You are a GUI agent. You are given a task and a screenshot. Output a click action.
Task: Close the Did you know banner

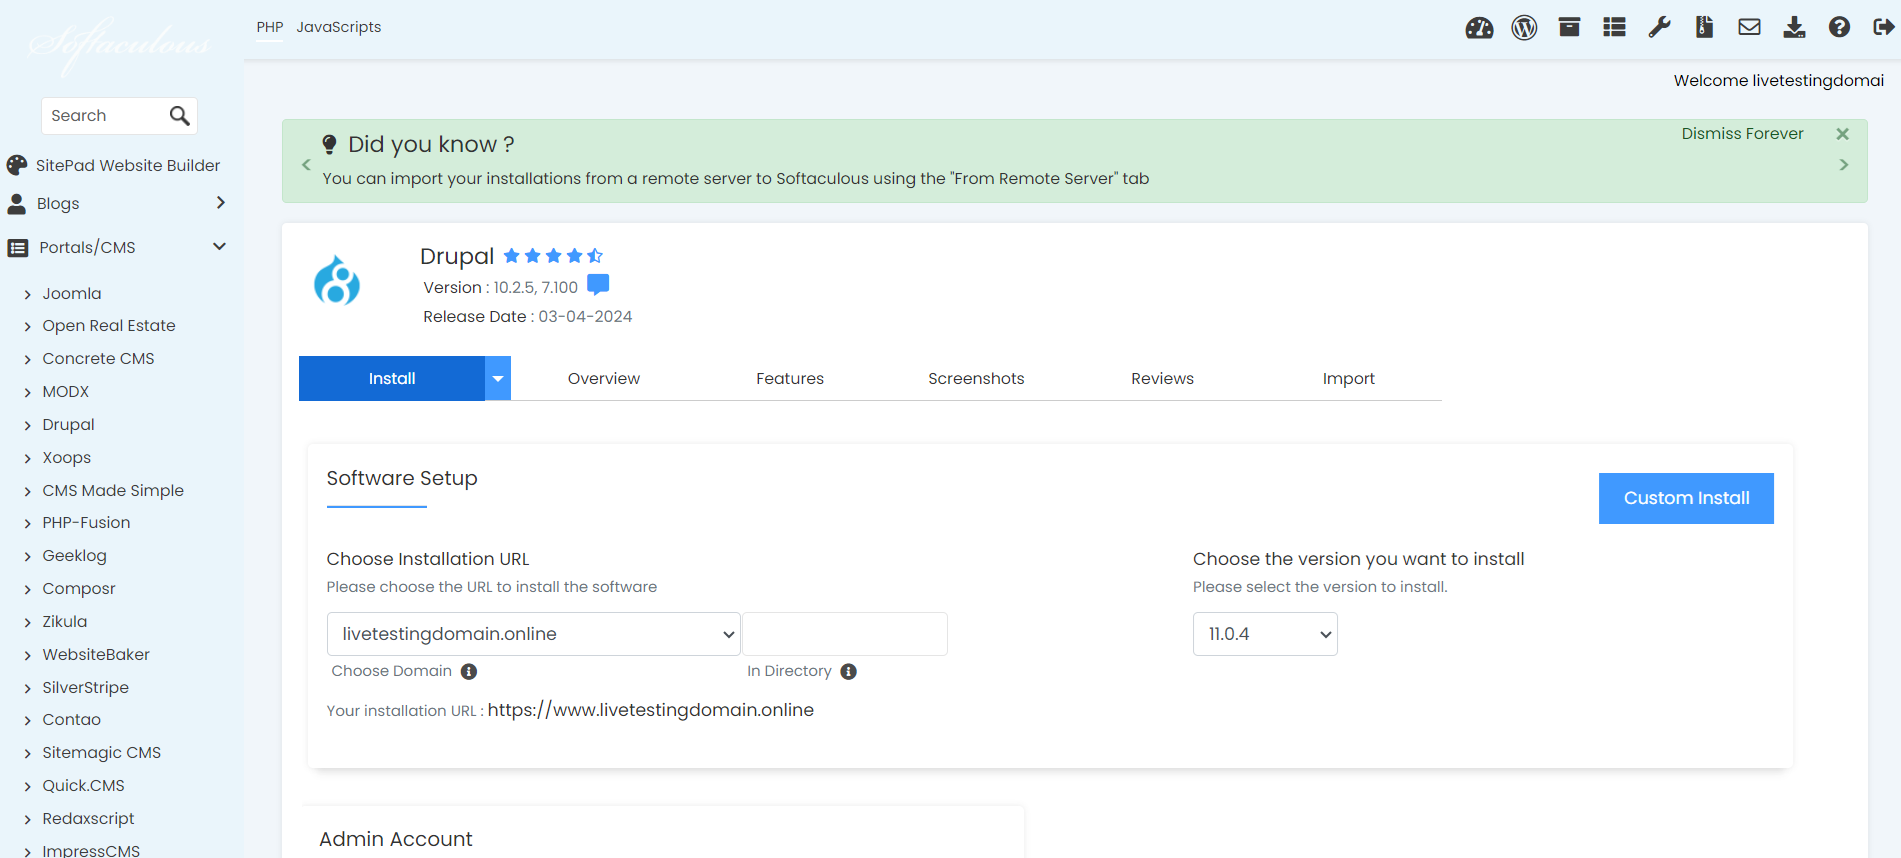click(x=1842, y=134)
